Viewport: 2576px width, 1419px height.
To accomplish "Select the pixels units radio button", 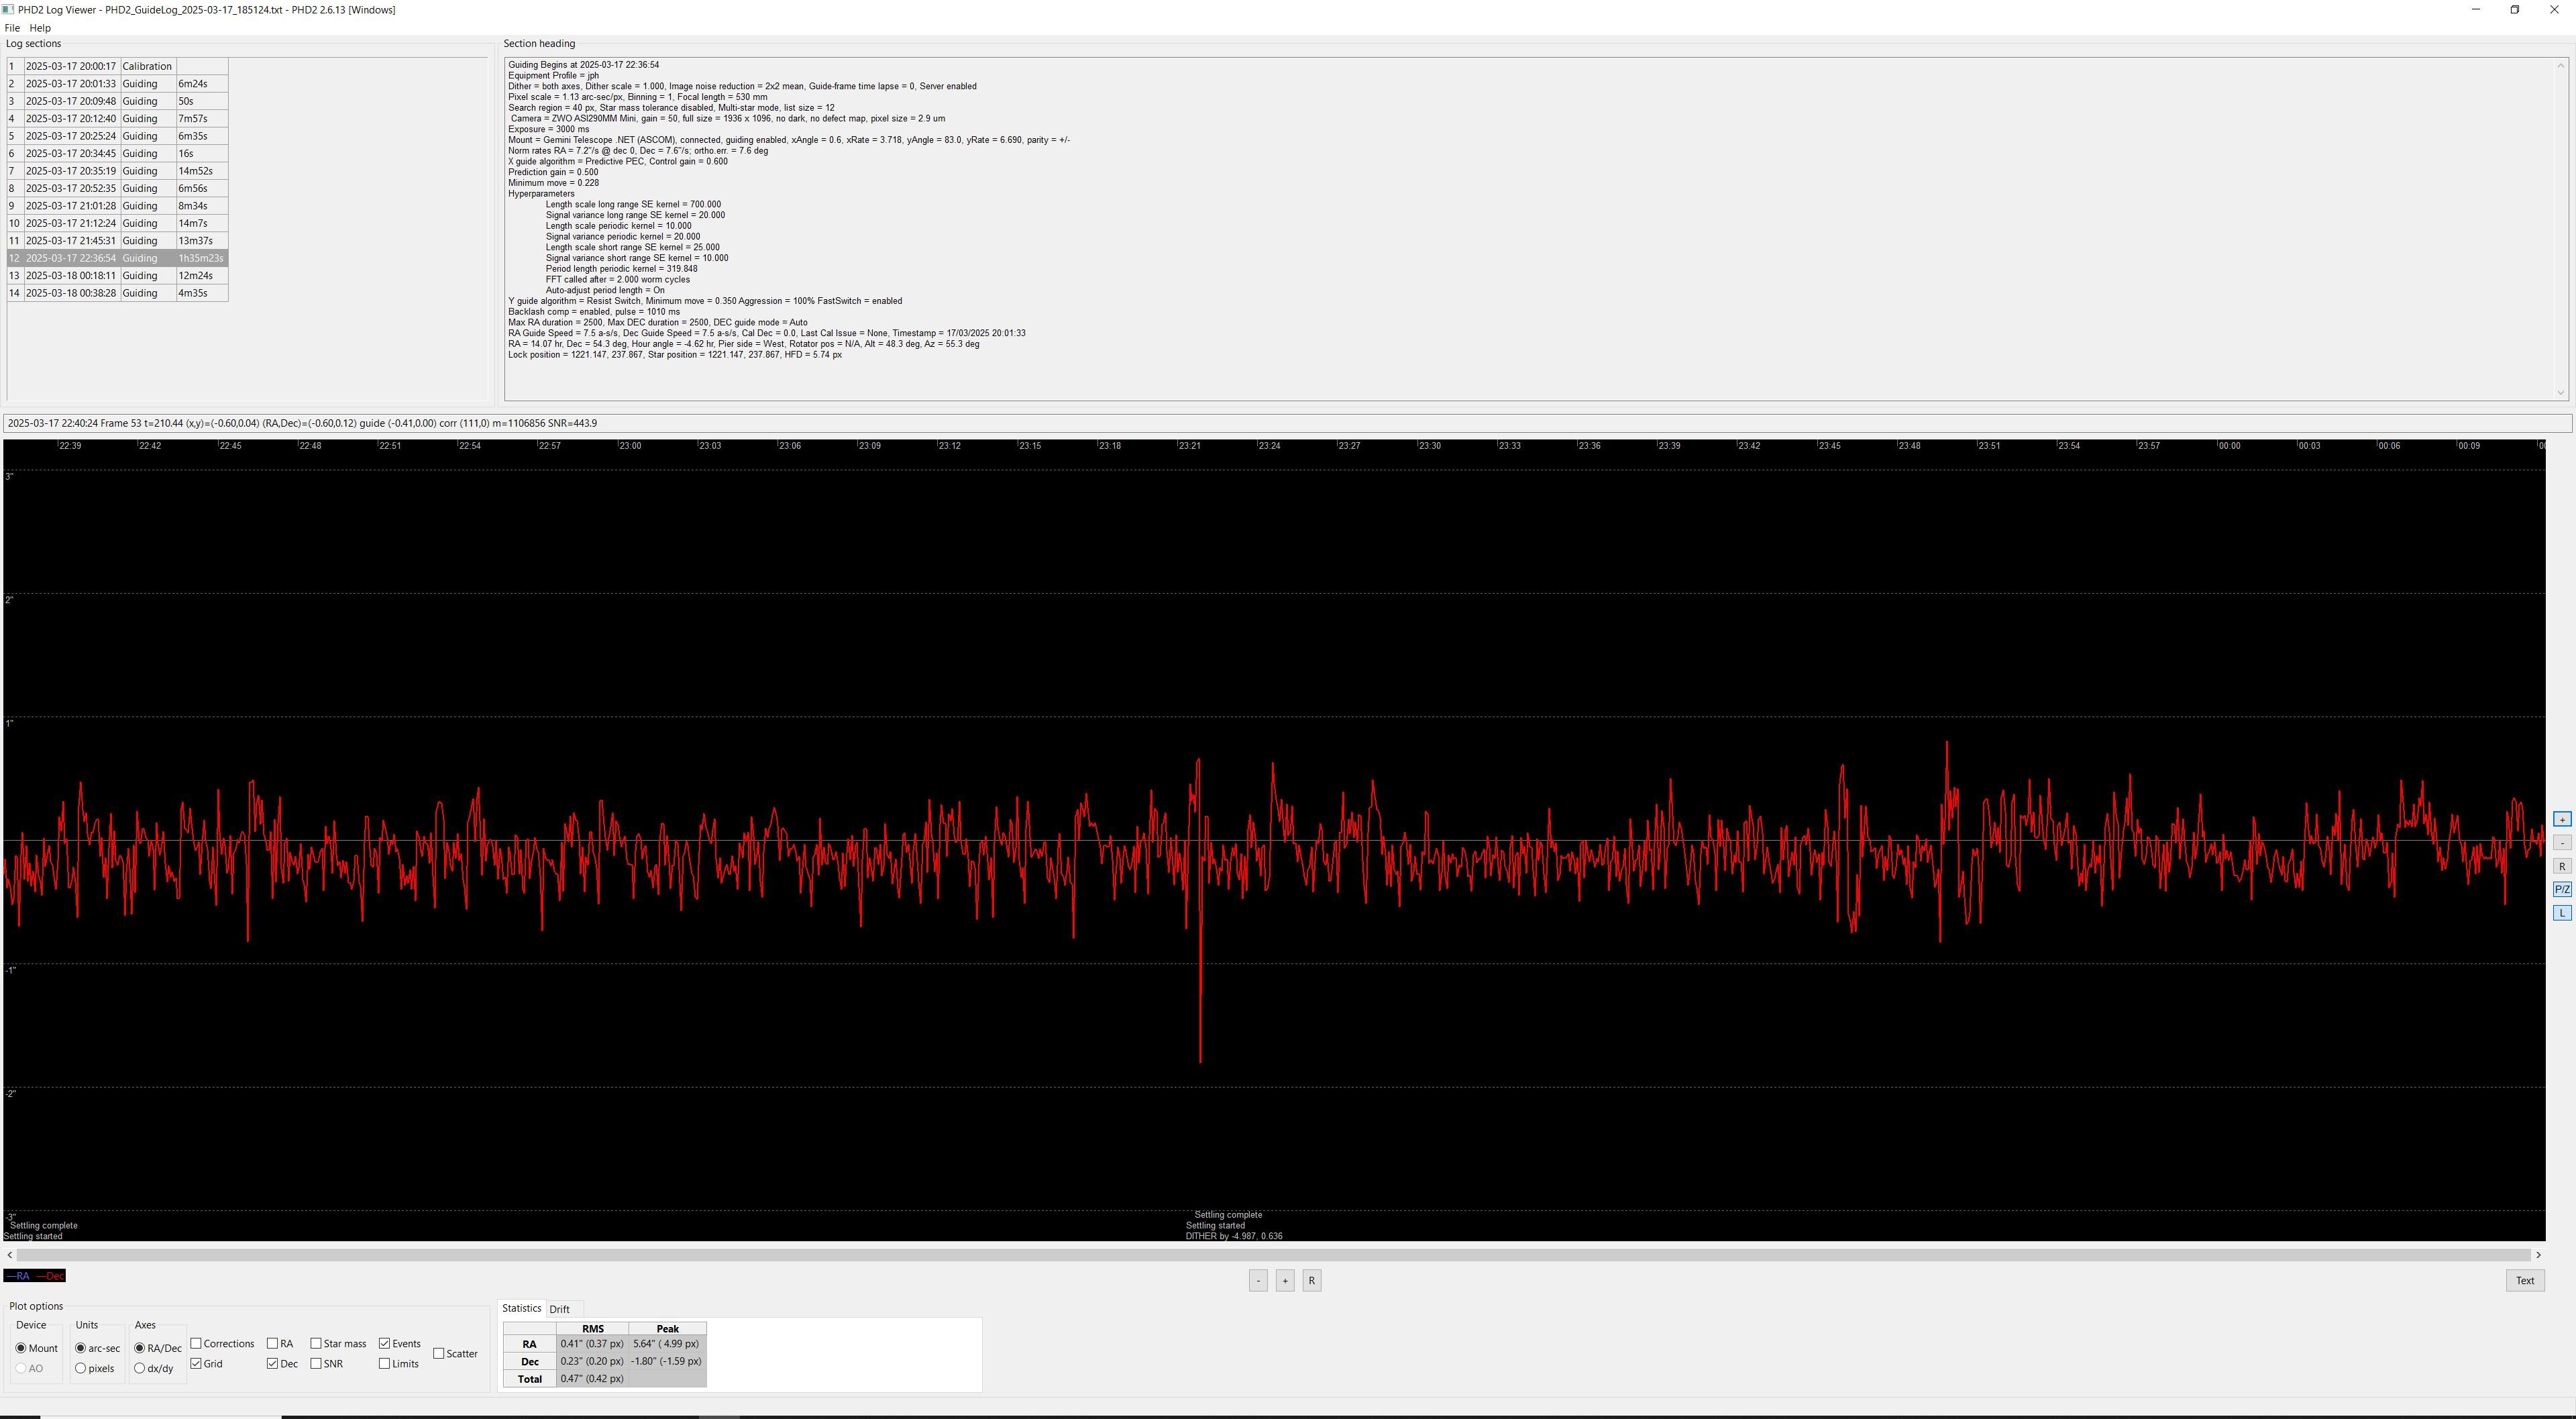I will [81, 1368].
